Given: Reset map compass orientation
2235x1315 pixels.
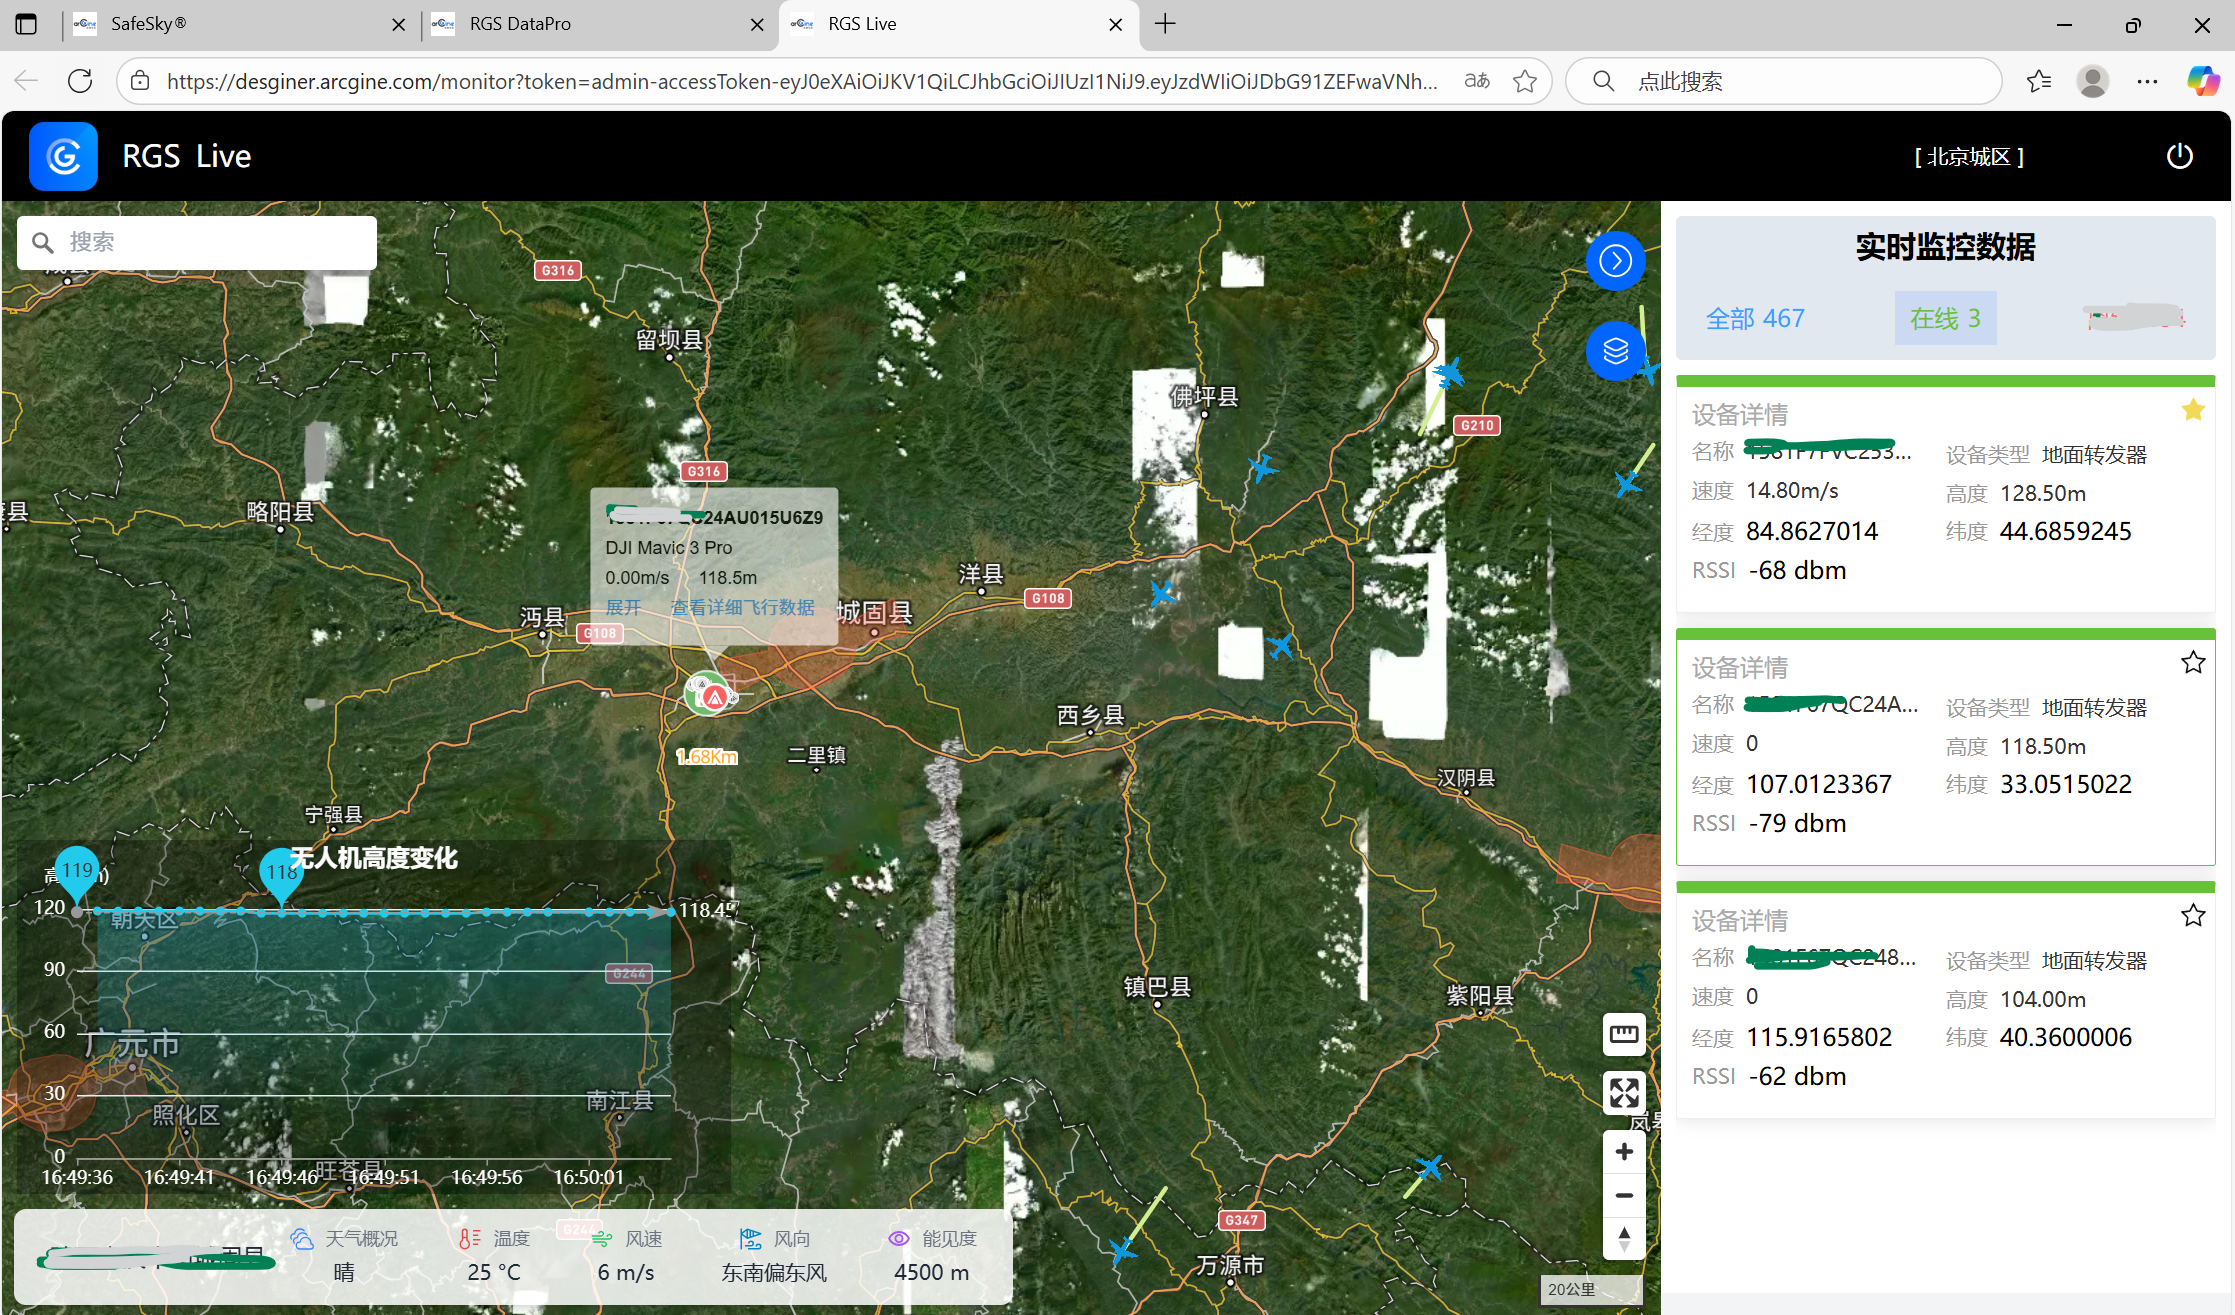Looking at the screenshot, I should (1623, 1239).
